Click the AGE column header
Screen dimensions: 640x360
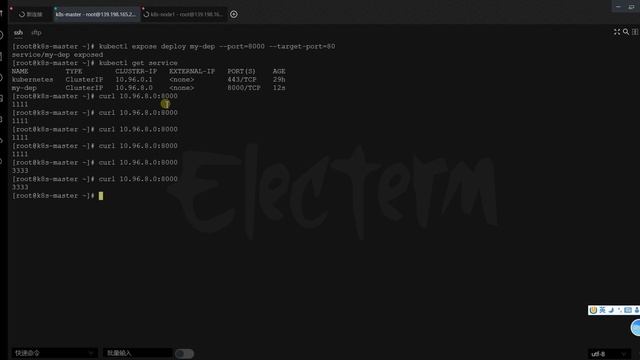coord(279,71)
